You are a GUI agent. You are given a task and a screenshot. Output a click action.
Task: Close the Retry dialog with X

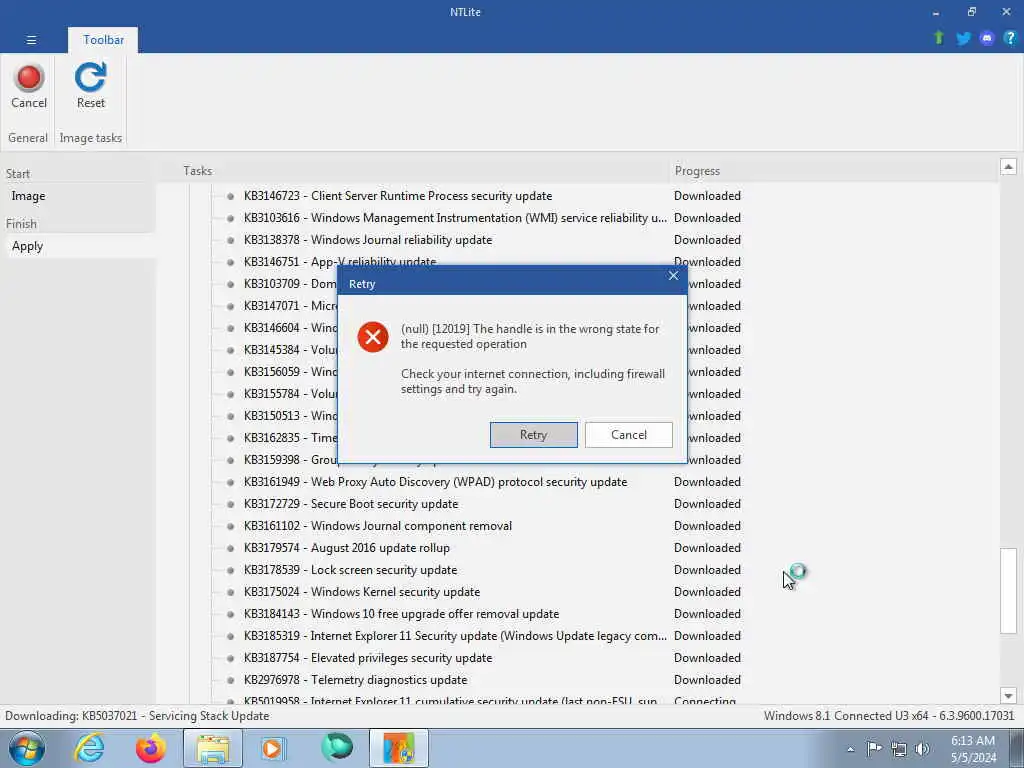673,276
